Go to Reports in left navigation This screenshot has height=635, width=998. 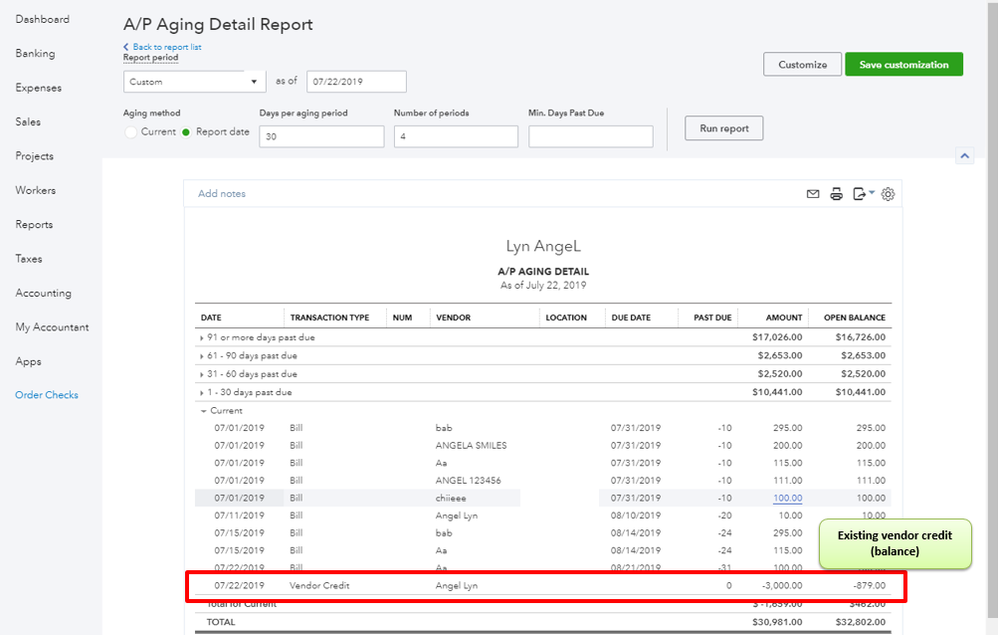tap(34, 225)
